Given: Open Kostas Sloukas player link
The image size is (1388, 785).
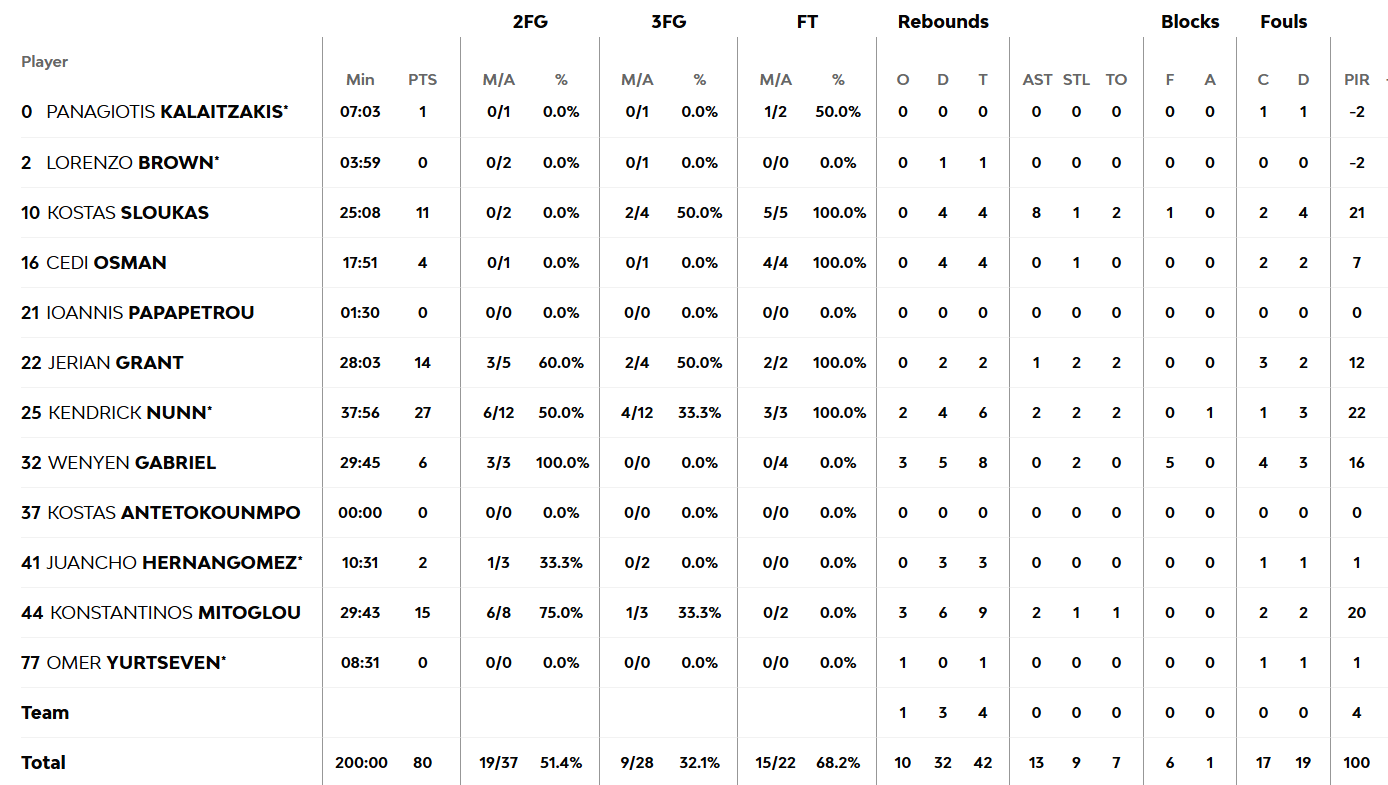Looking at the screenshot, I should tap(128, 212).
